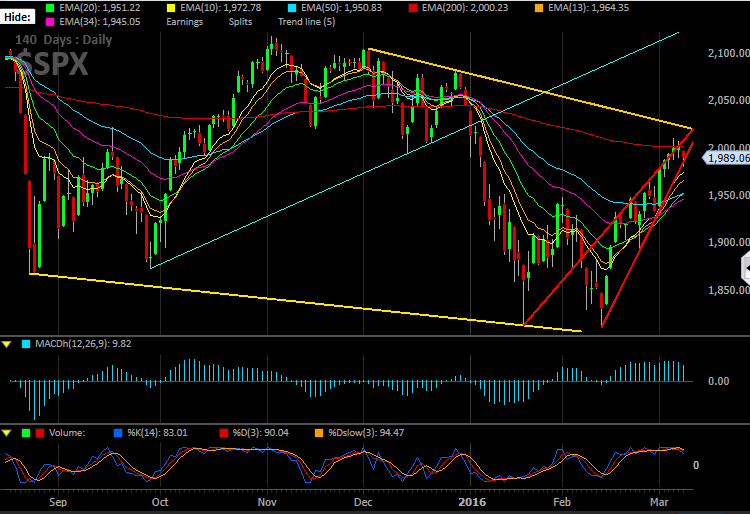
Task: Click the Mar label on time axis
Action: (659, 502)
